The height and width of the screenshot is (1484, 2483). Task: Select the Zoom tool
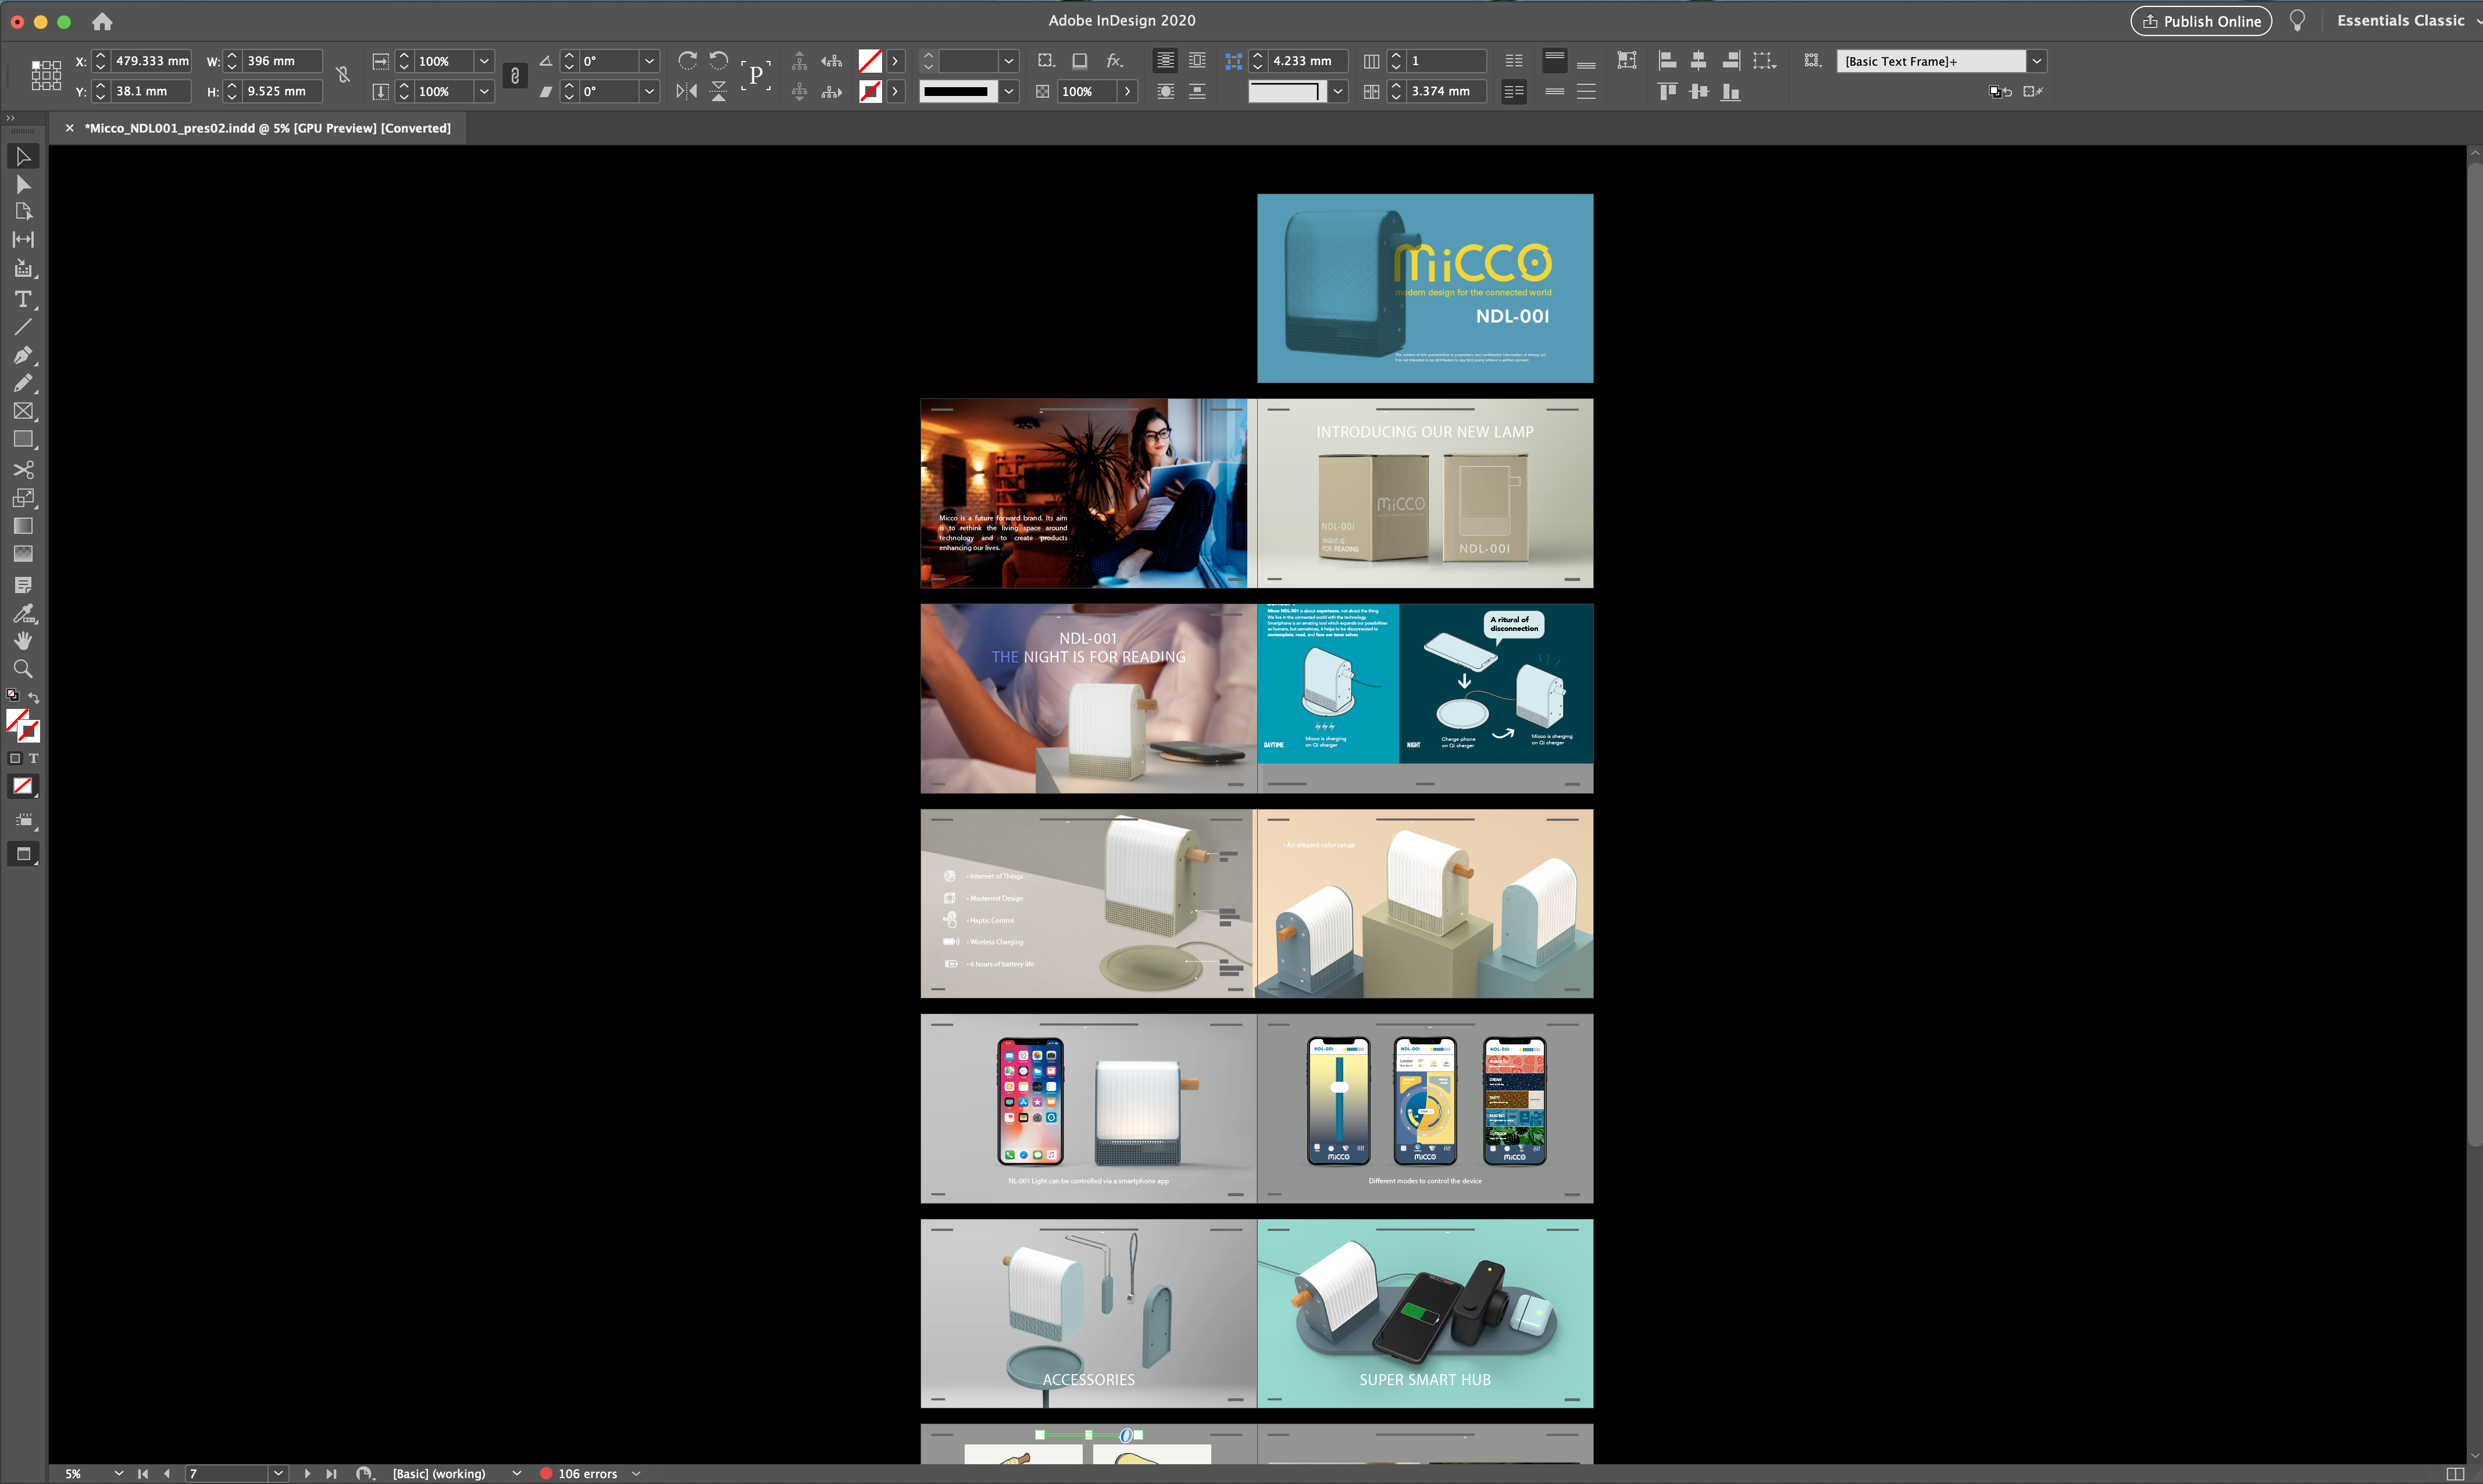coord(23,669)
